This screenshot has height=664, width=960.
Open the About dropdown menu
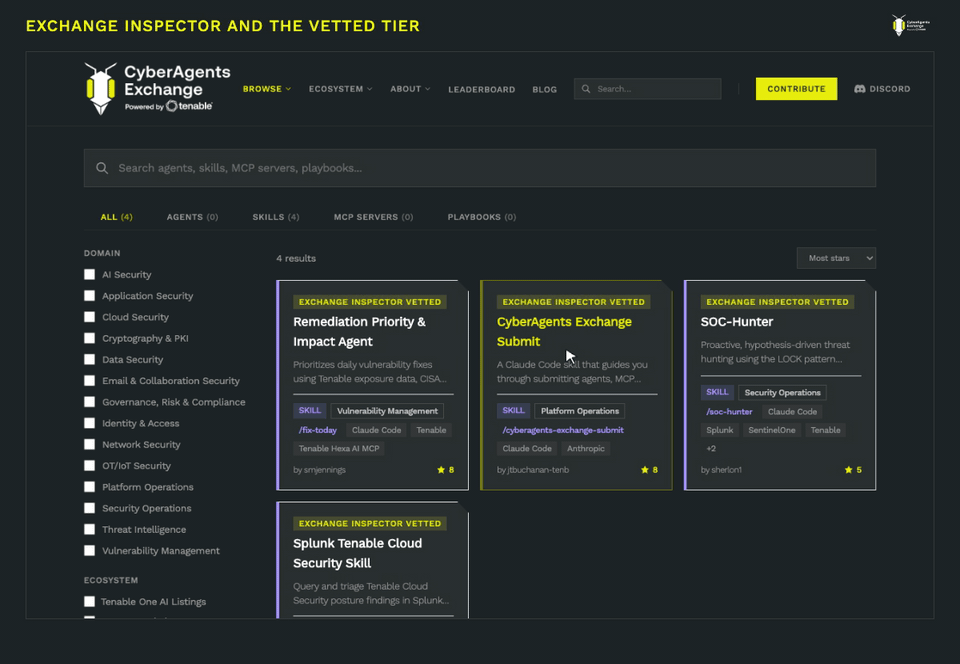click(x=410, y=89)
